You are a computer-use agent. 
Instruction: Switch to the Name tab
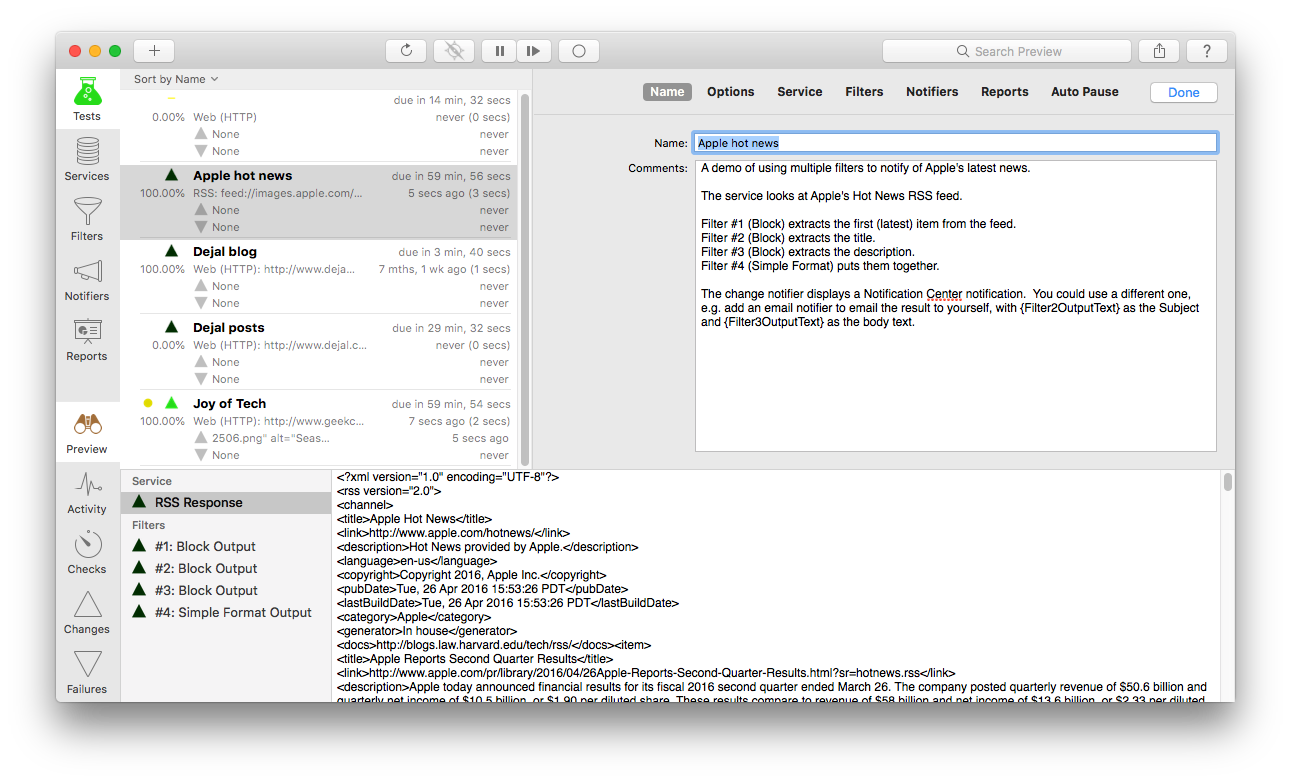click(667, 92)
